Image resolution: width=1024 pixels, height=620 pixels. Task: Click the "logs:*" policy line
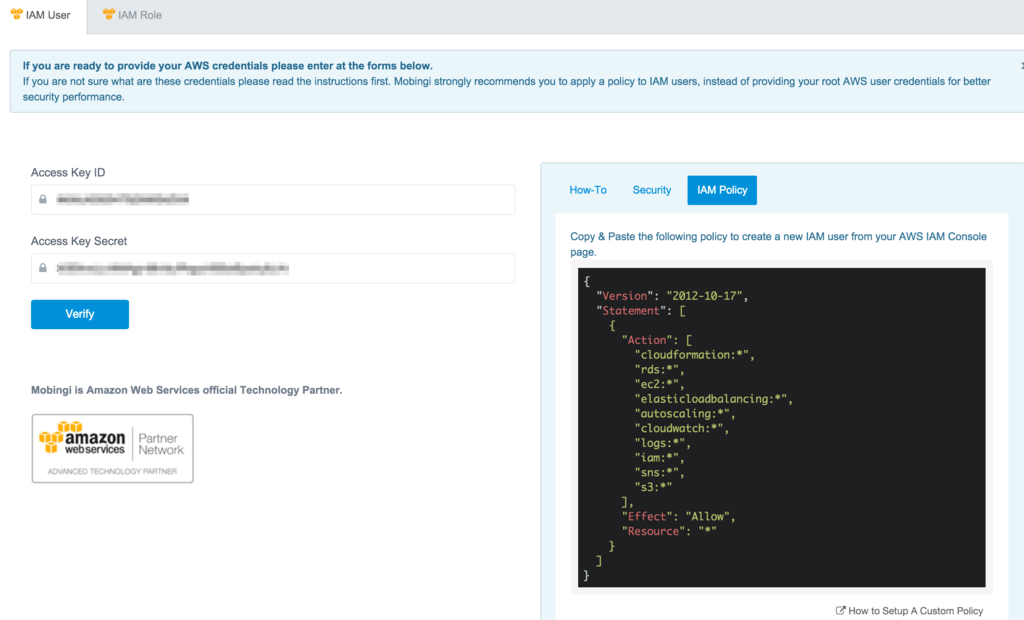tap(663, 443)
